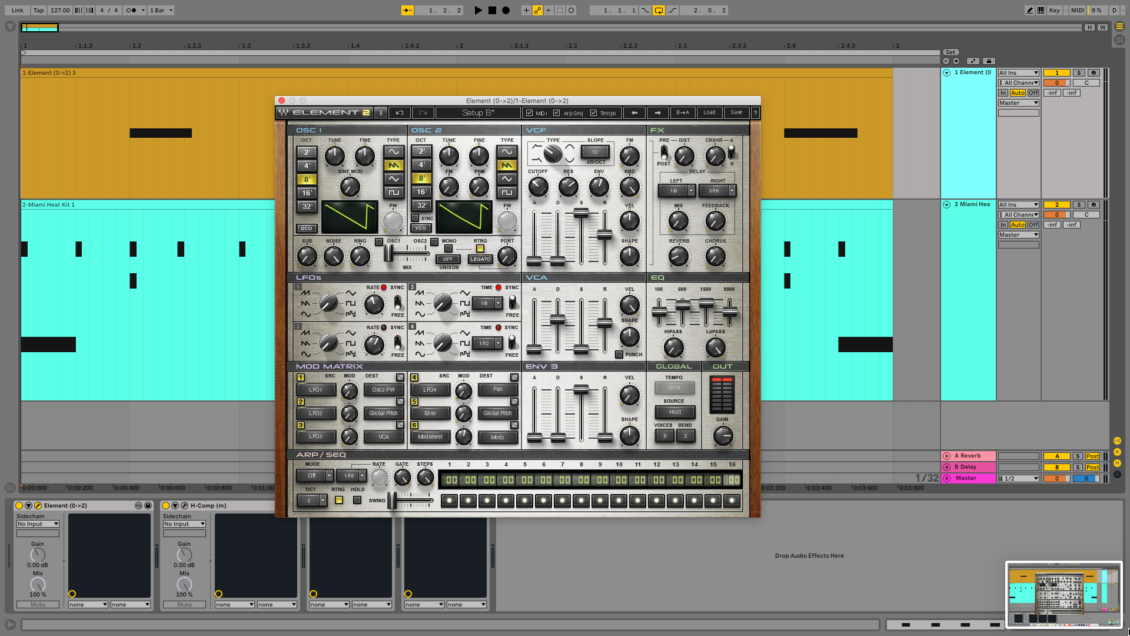The image size is (1130, 636).
Task: Click the Setup B preset name
Action: click(478, 112)
